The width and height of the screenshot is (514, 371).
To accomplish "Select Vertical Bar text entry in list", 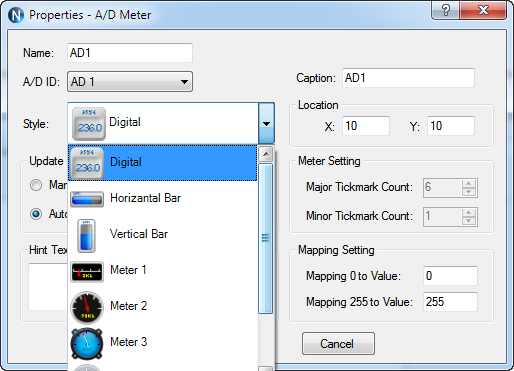I will 139,234.
